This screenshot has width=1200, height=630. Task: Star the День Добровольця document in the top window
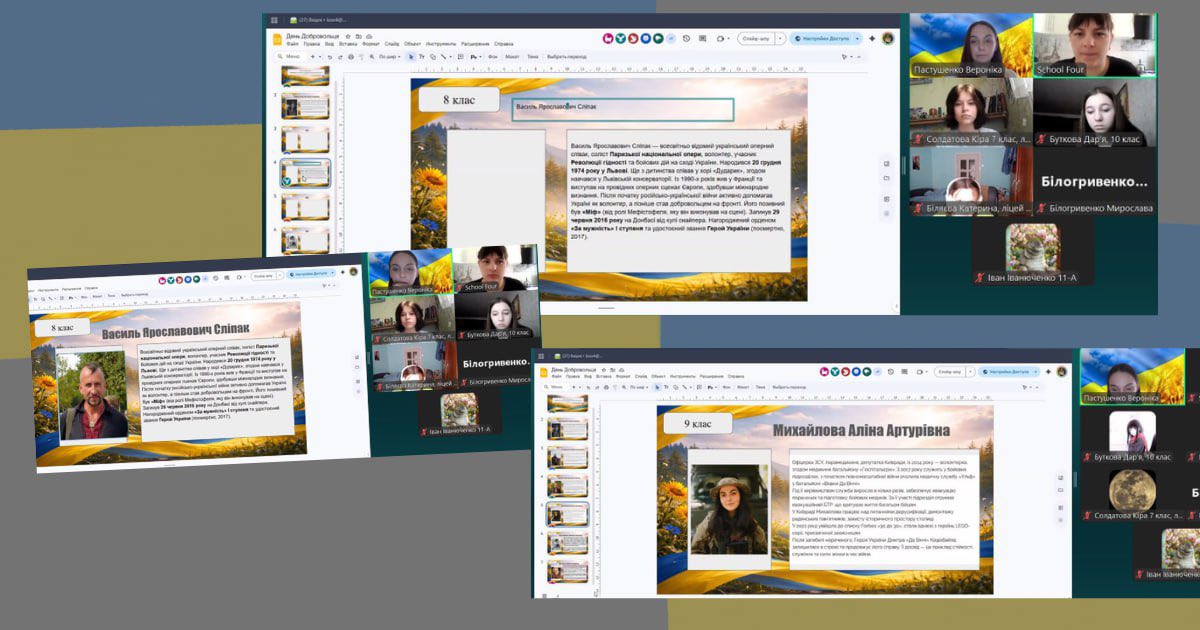[346, 35]
